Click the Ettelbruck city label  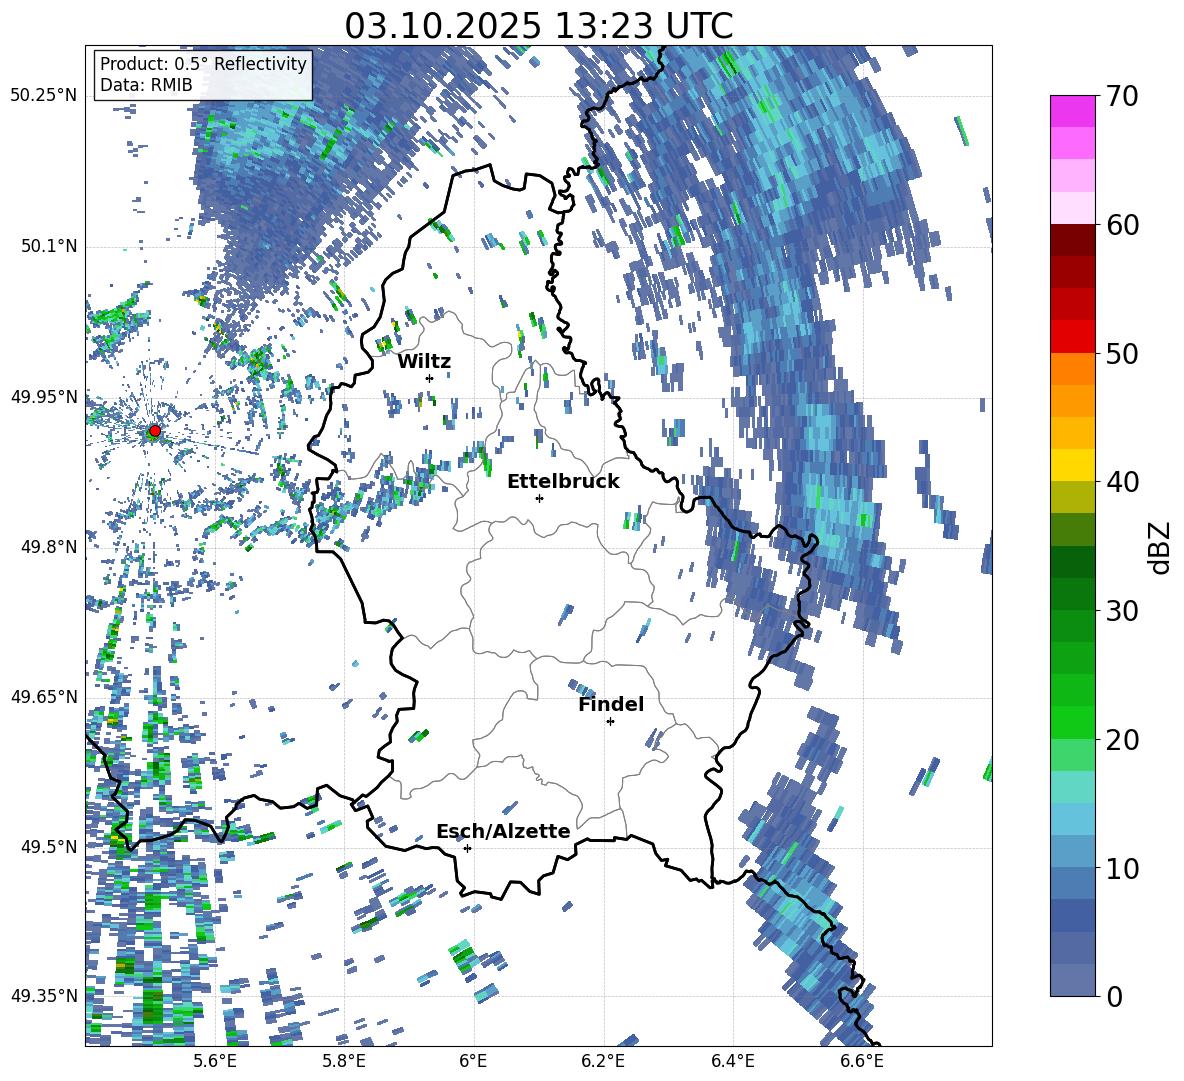[563, 482]
